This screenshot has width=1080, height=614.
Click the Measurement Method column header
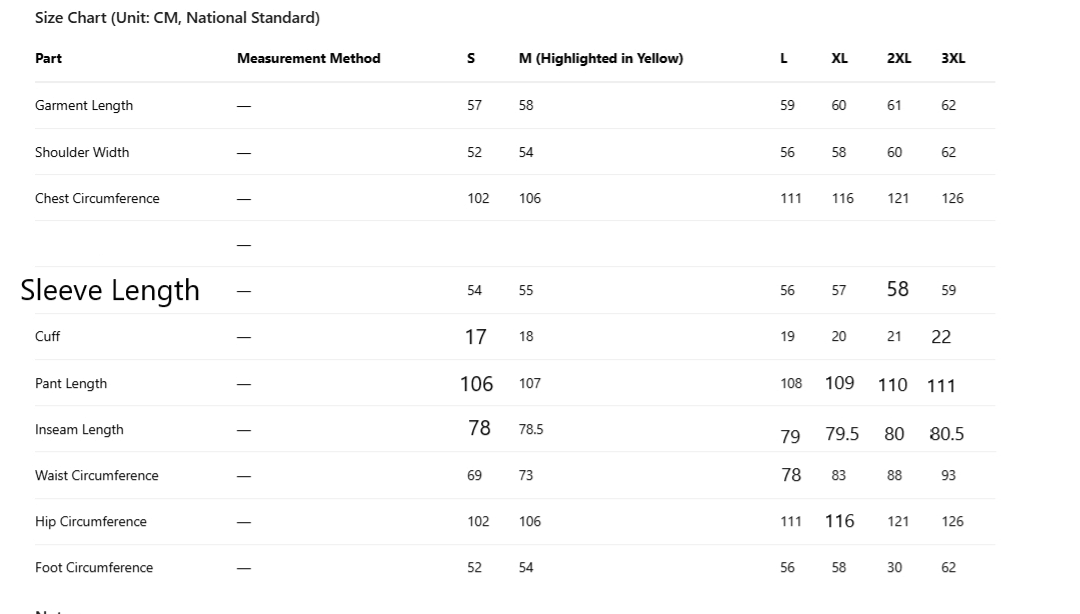click(x=308, y=59)
